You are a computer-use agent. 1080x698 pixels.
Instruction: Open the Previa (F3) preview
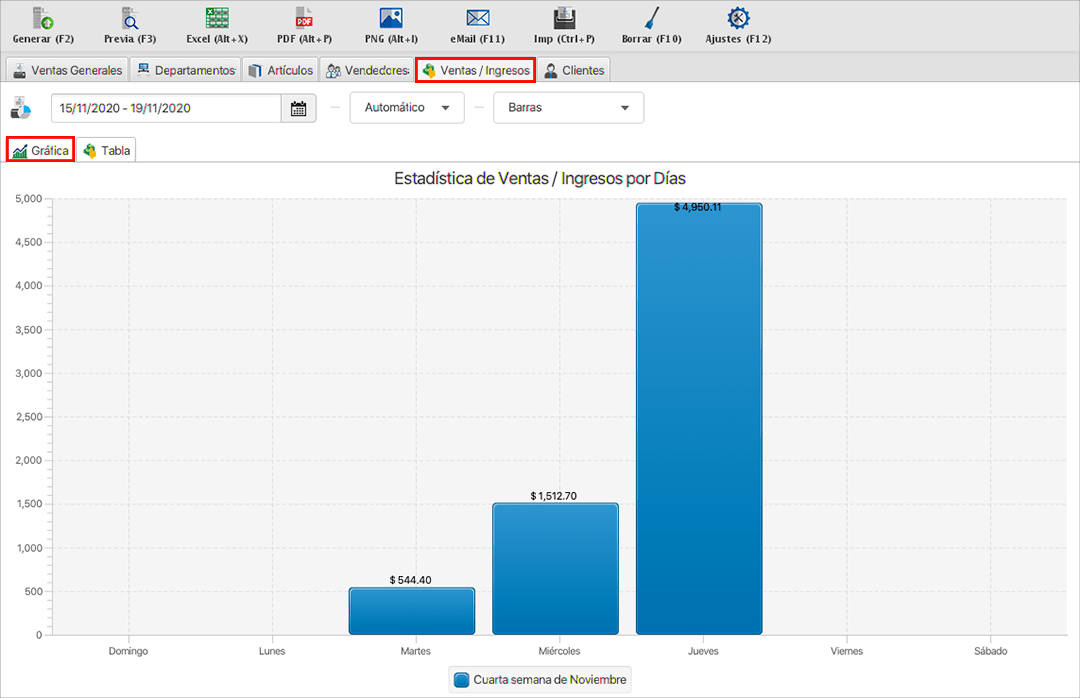click(130, 18)
